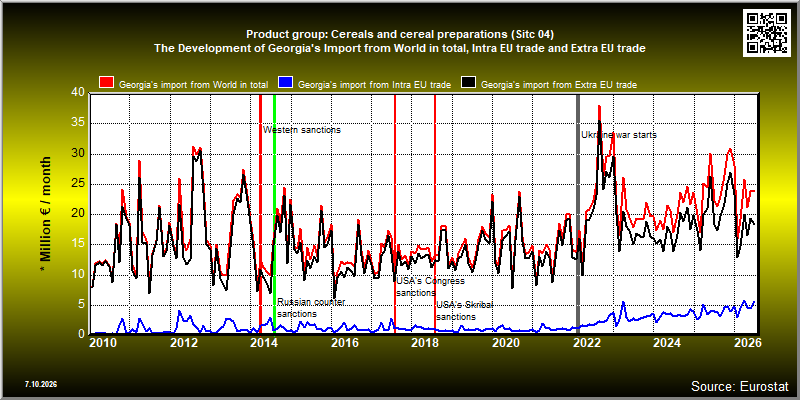Click the y-axis value 15

[x=78, y=244]
